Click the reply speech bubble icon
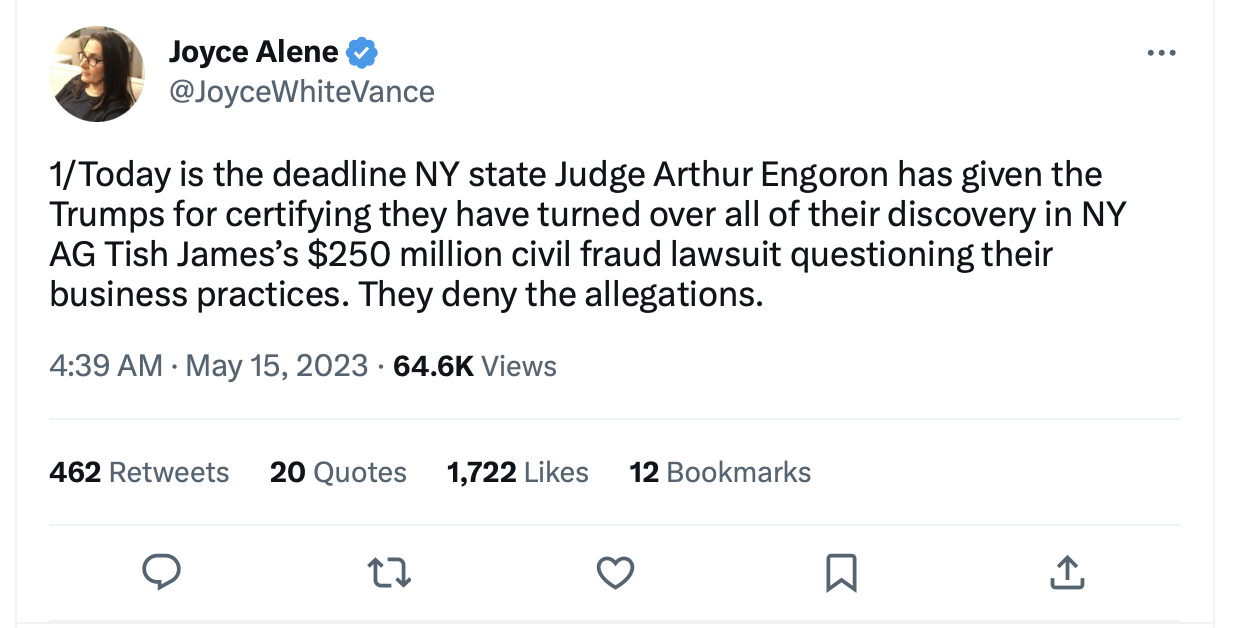The width and height of the screenshot is (1240, 628). point(160,571)
